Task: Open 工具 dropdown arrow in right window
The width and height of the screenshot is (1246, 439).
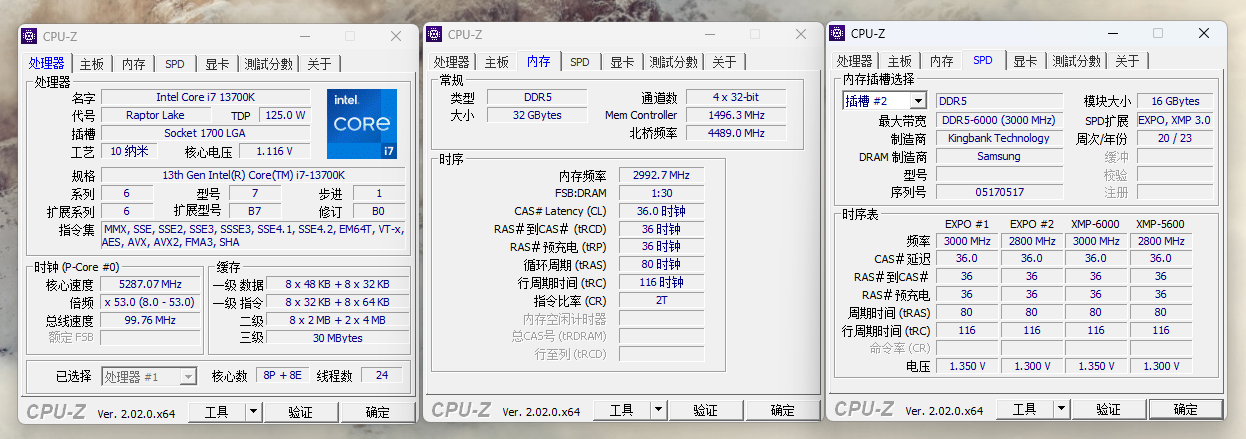Action: (x=1062, y=409)
